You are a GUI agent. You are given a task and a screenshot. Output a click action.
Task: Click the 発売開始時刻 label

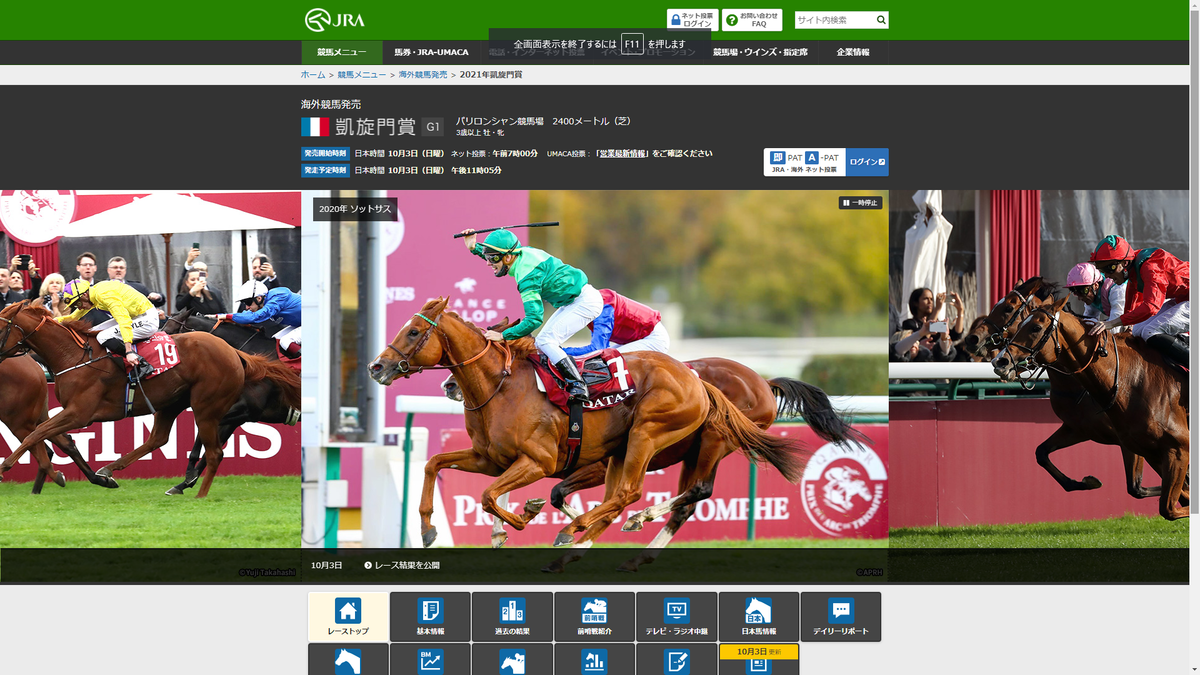click(x=326, y=154)
